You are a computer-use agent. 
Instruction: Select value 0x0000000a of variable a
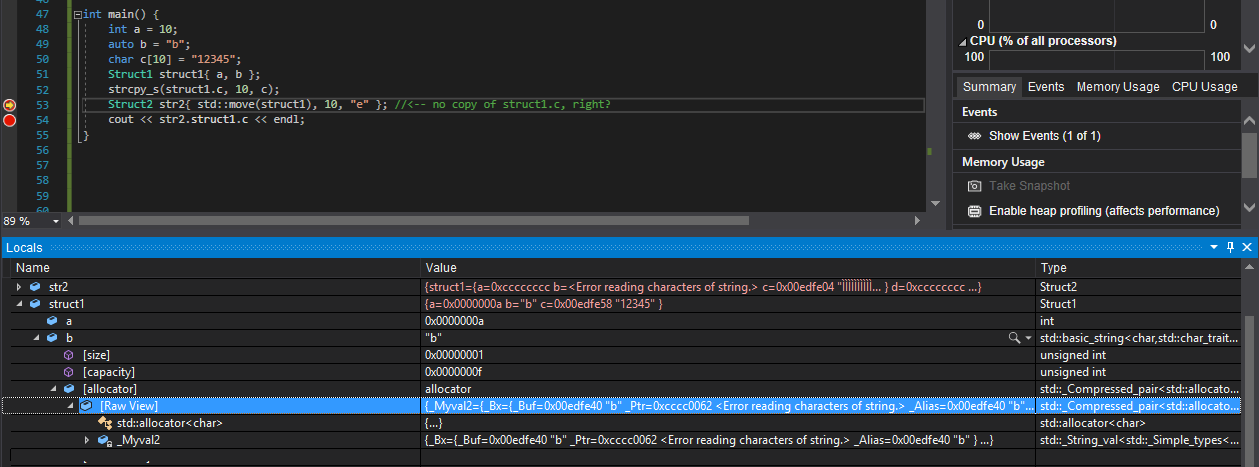click(728, 321)
